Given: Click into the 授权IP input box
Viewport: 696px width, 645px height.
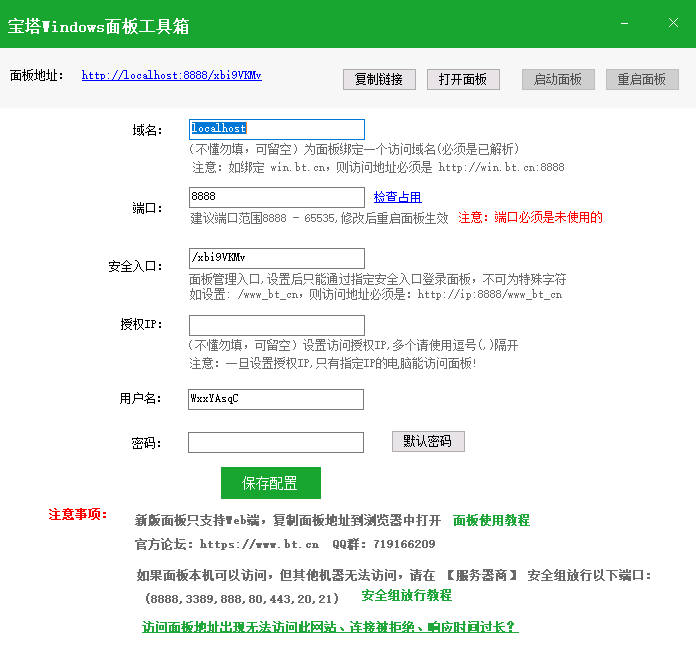Looking at the screenshot, I should 277,325.
